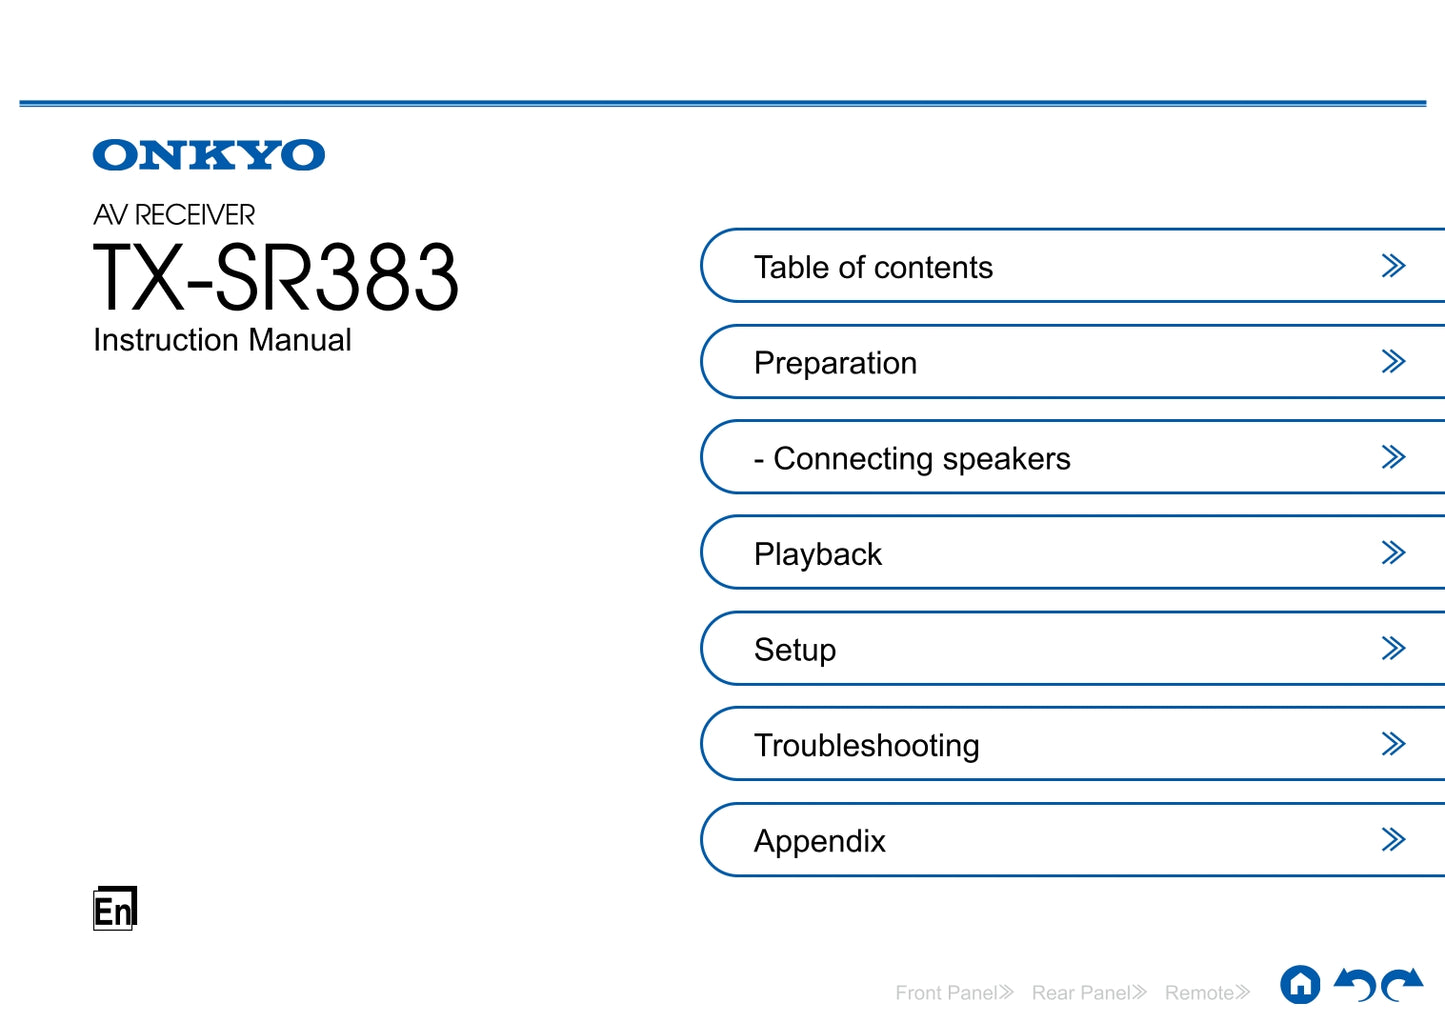
Task: Click the chevron on Table of contents row
Action: click(1393, 266)
